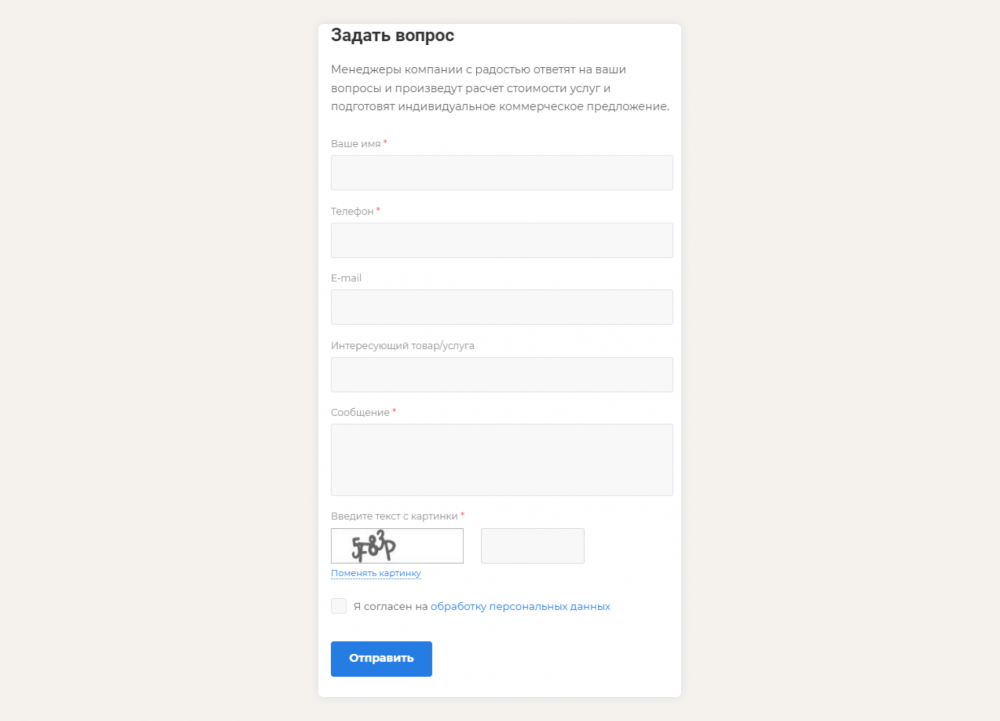Select the E-mail text box

(x=501, y=307)
